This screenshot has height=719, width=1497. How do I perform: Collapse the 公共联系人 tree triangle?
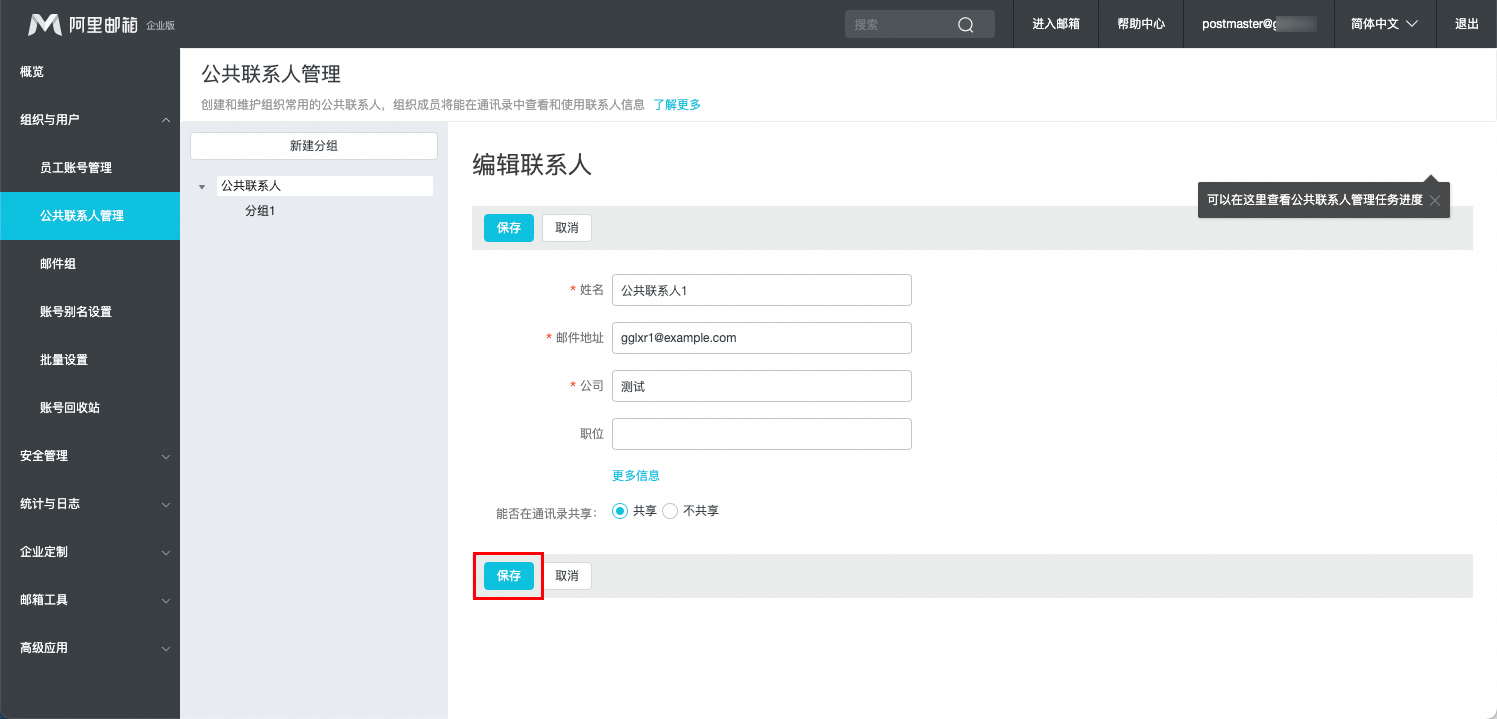[x=202, y=187]
